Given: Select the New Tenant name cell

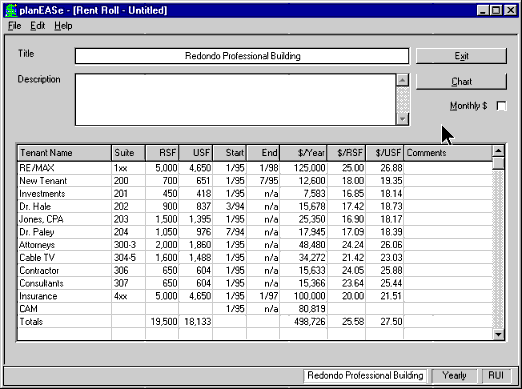Looking at the screenshot, I should pos(64,181).
